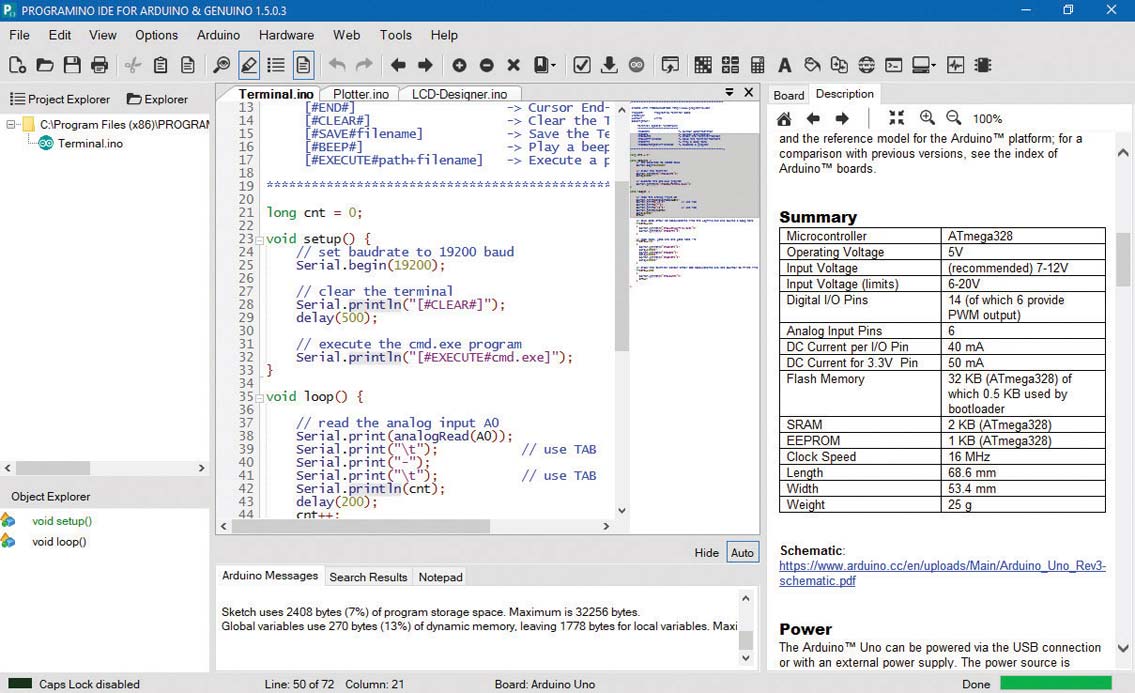Image resolution: width=1135 pixels, height=693 pixels.
Task: Switch to the Plotter.ino tab
Action: [x=360, y=94]
